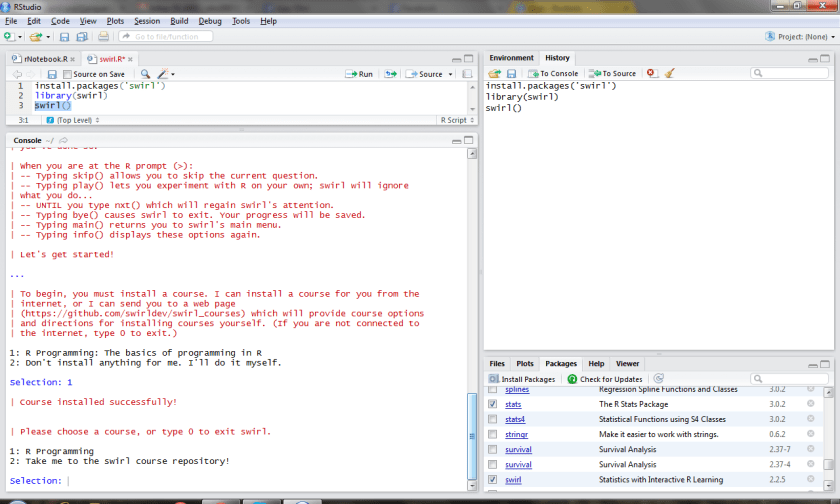Image resolution: width=840 pixels, height=504 pixels.
Task: Save history with the disk icon
Action: pos(511,73)
